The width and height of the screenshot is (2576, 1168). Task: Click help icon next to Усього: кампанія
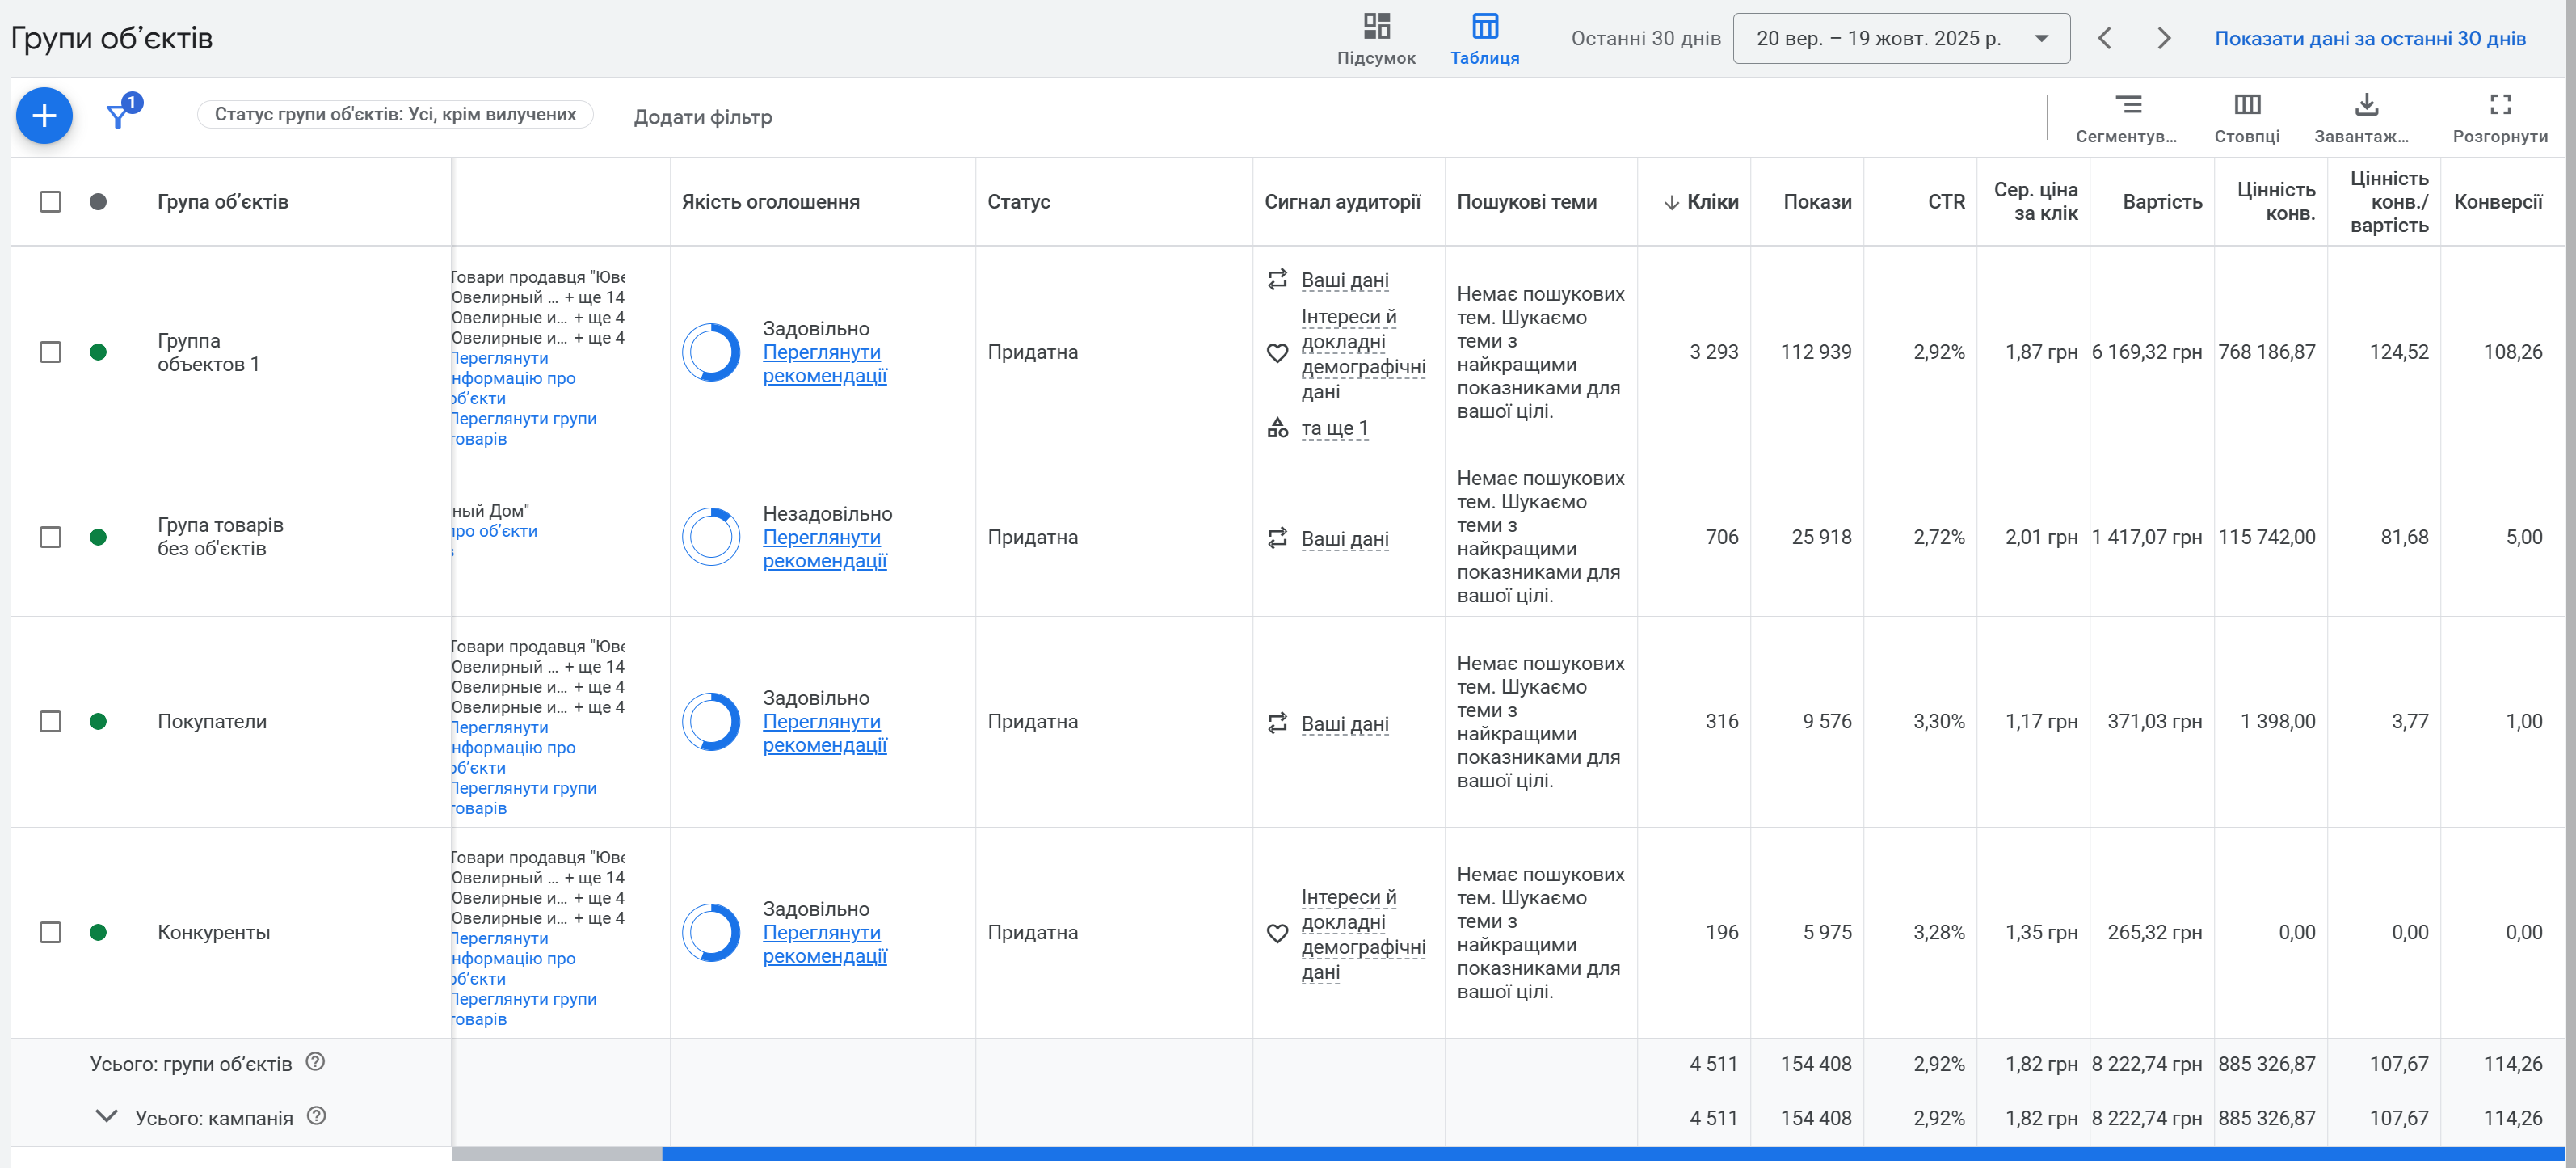click(x=316, y=1116)
